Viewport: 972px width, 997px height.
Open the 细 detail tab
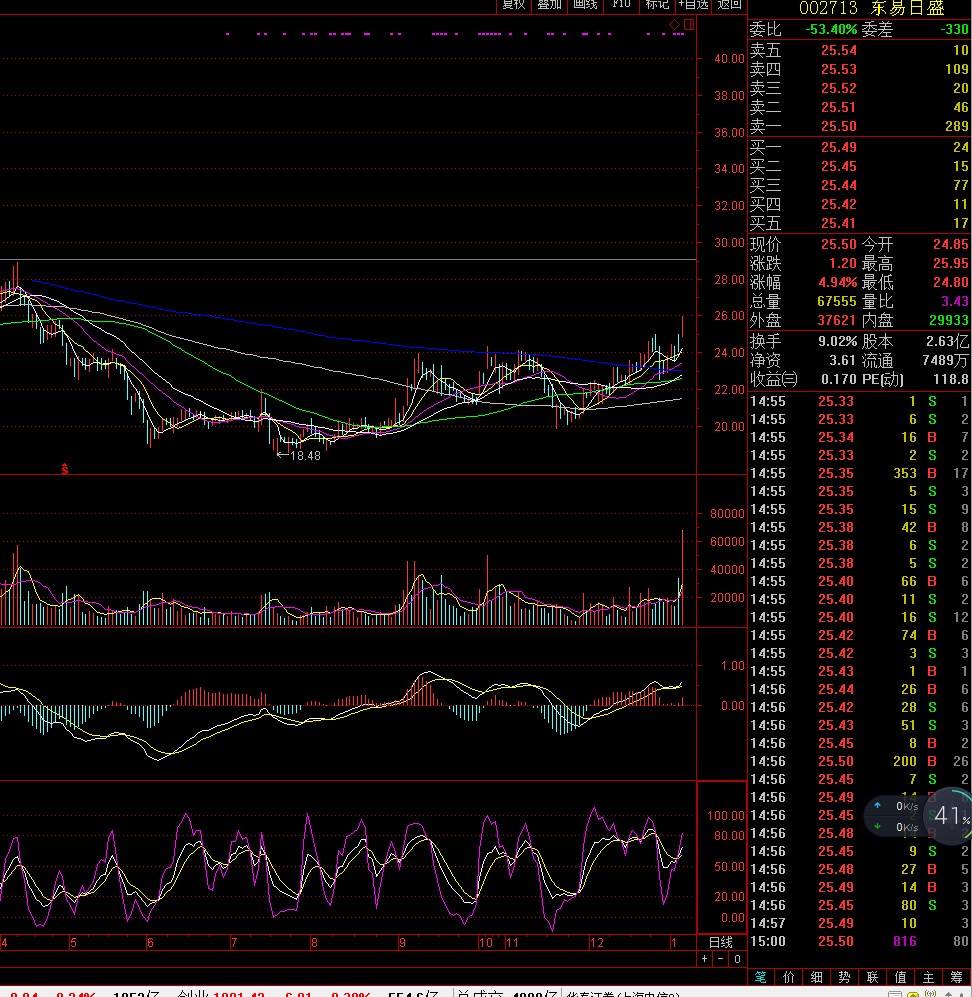817,977
